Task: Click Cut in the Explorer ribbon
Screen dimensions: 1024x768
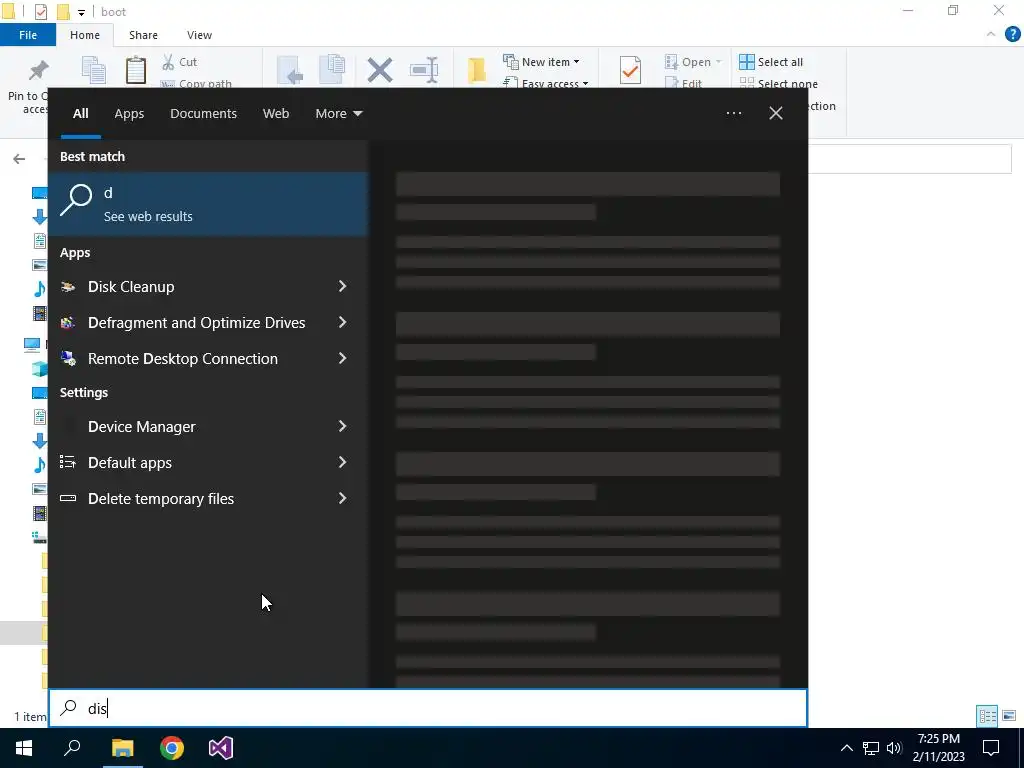Action: 179,62
